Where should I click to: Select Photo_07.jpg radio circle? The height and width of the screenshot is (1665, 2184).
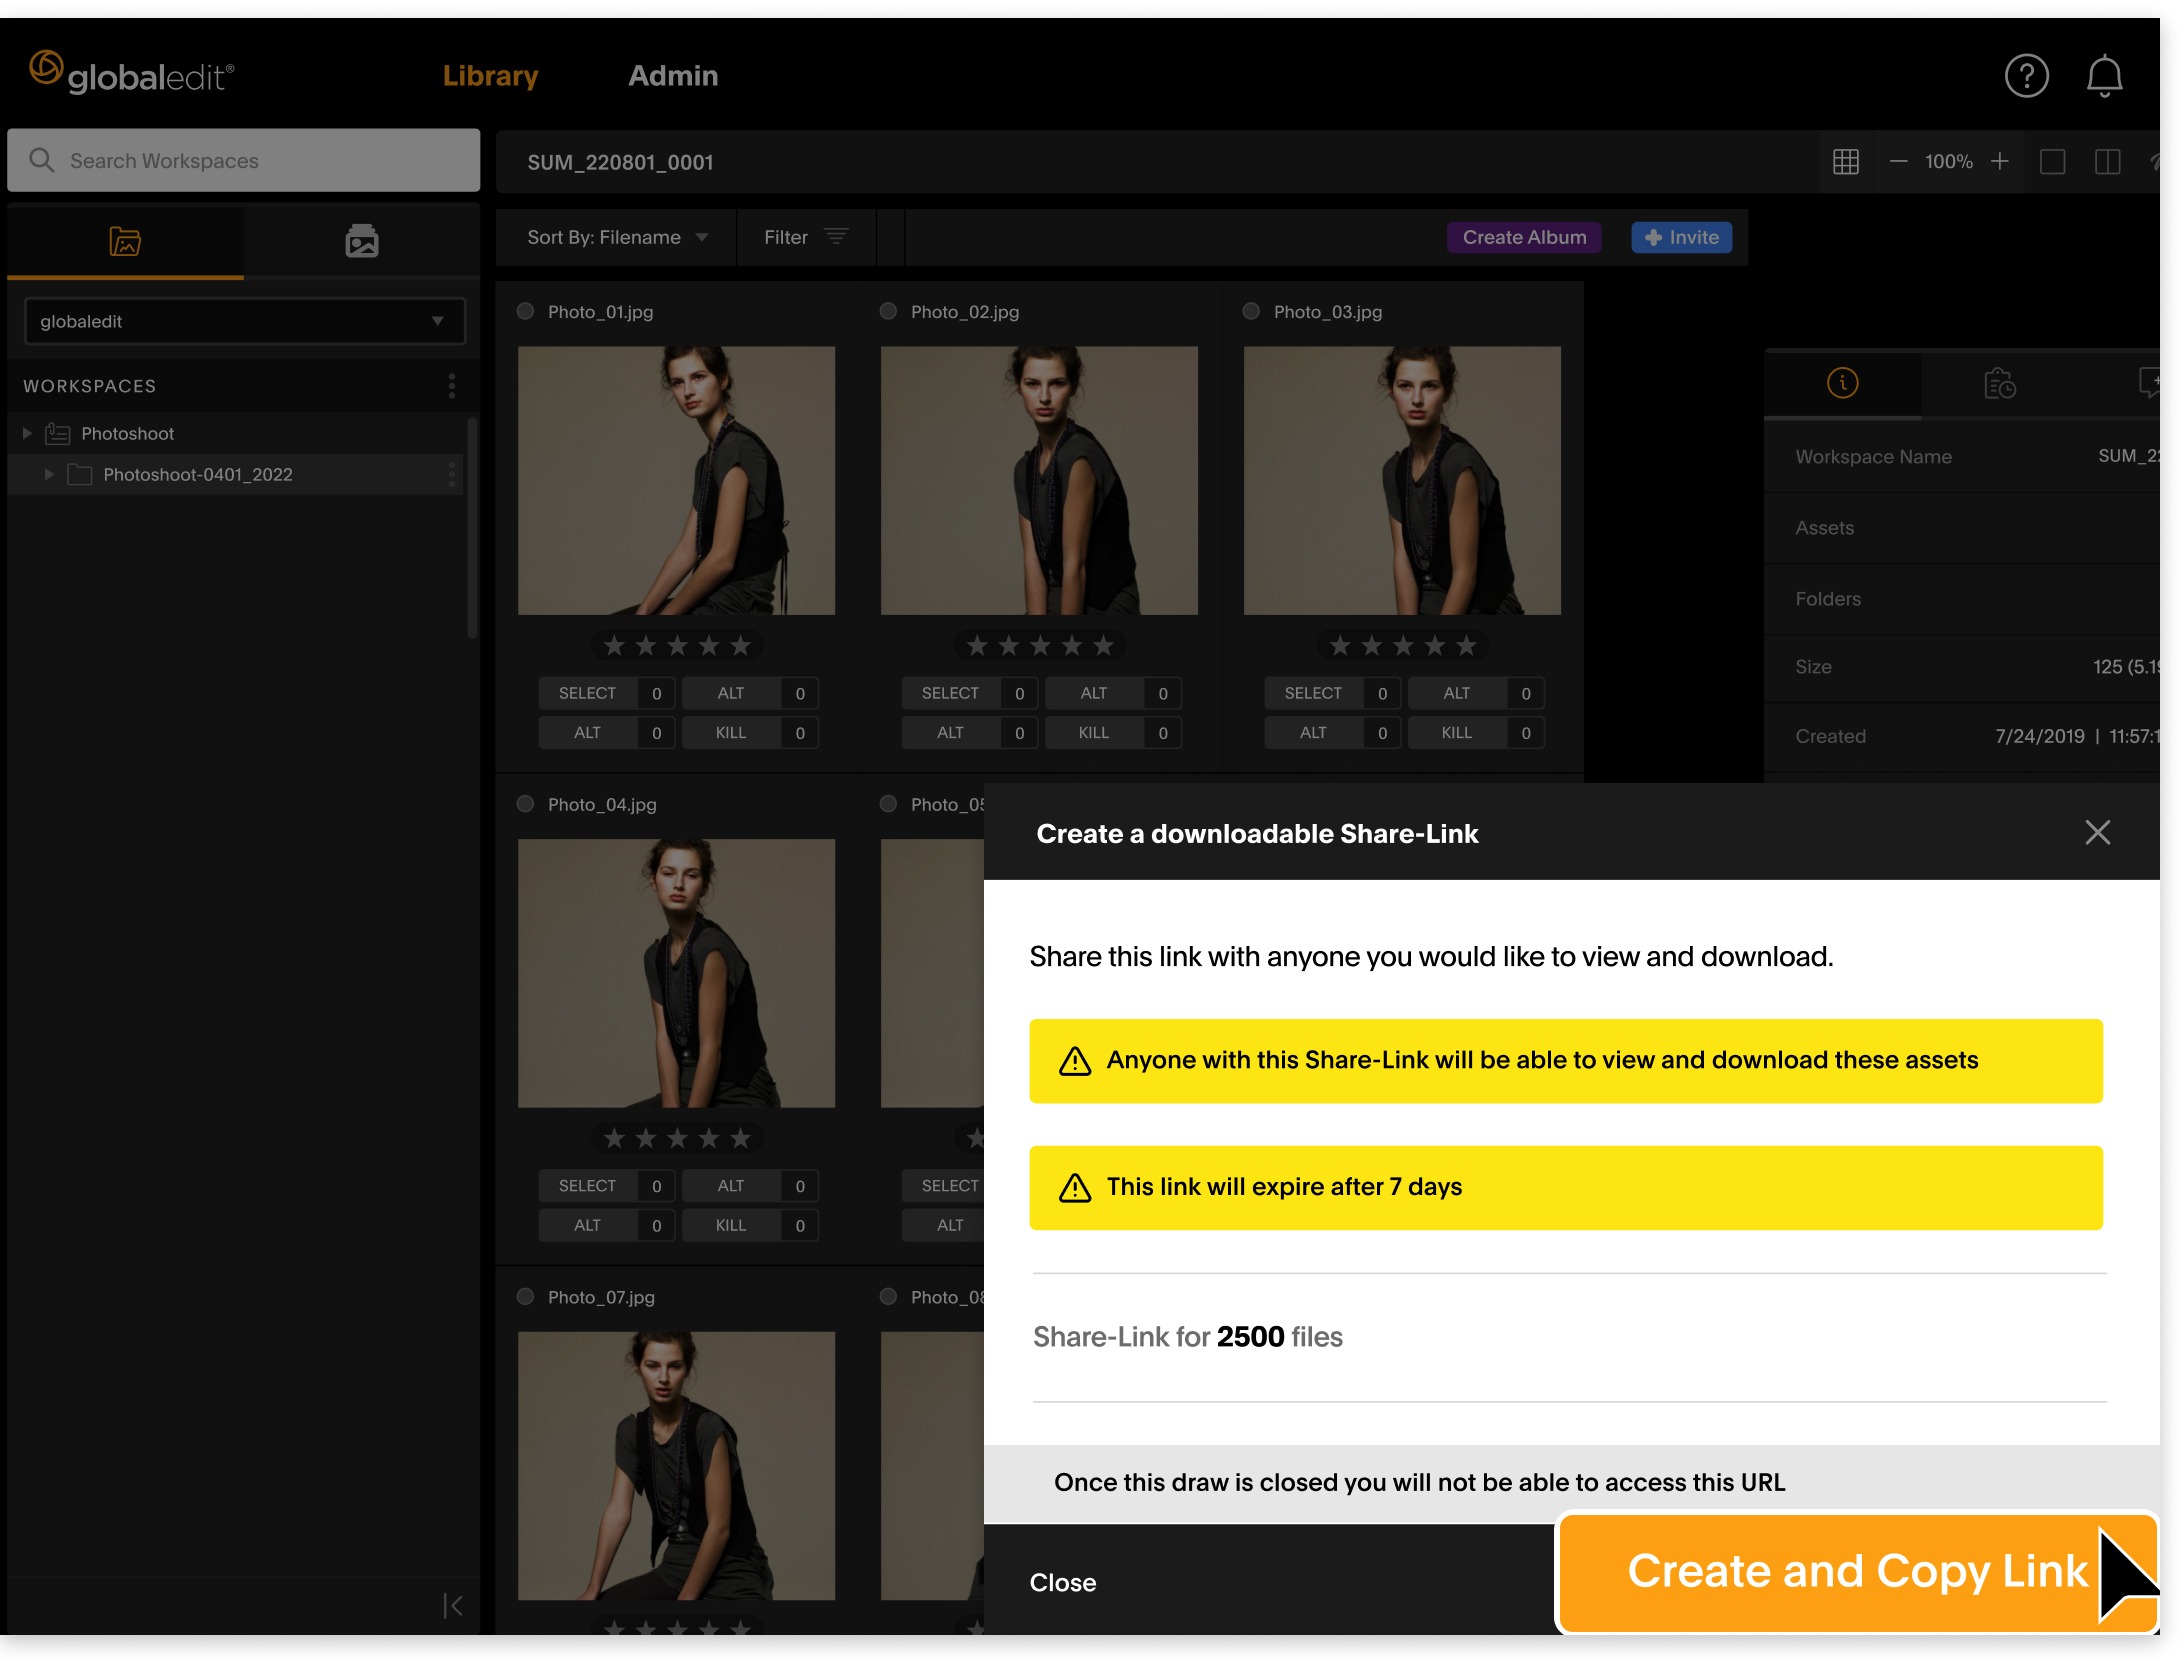coord(525,1296)
